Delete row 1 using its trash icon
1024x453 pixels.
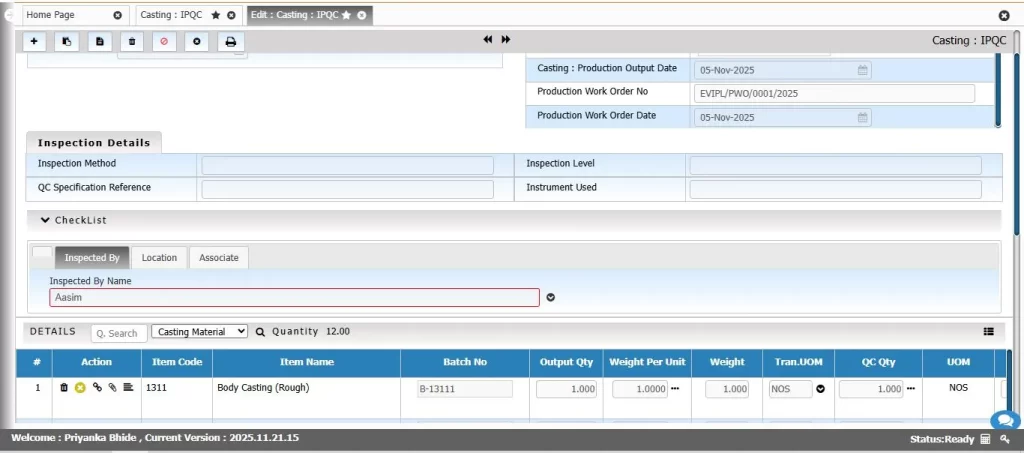click(x=64, y=387)
